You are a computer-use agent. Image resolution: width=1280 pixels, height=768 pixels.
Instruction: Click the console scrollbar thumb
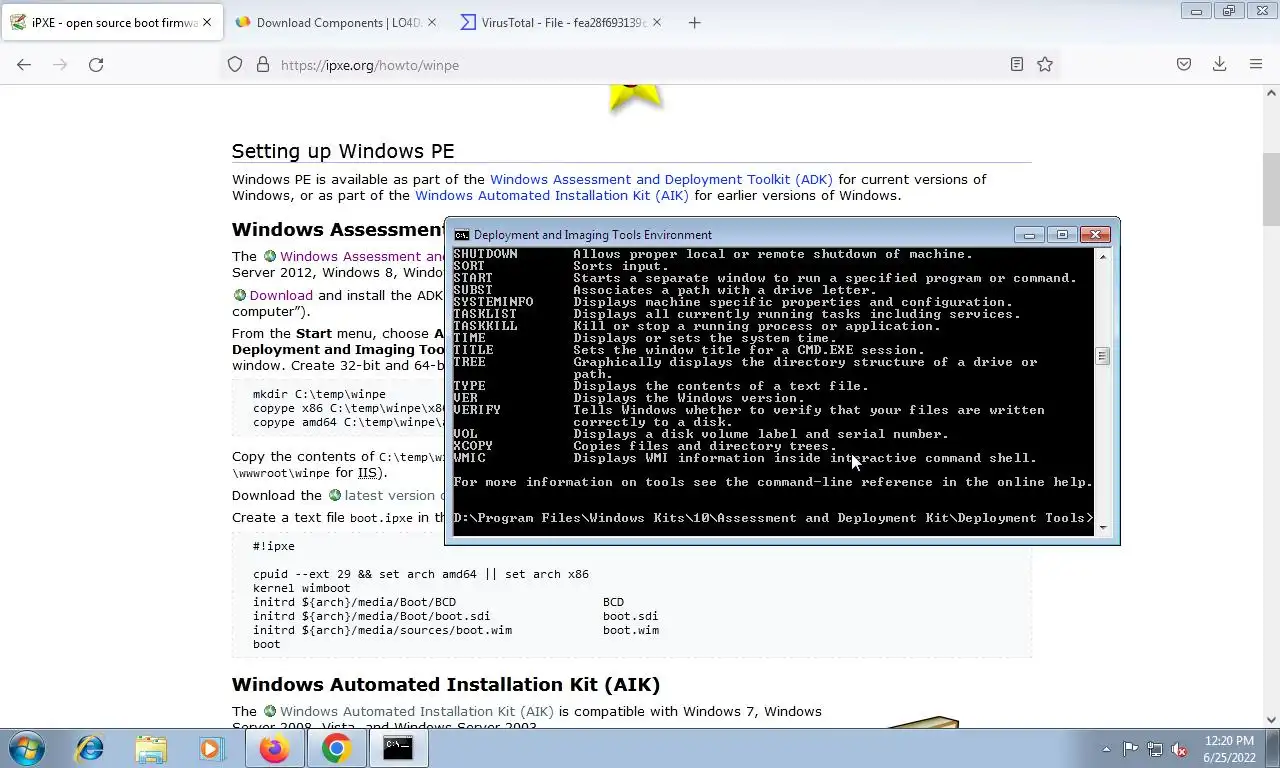1103,356
